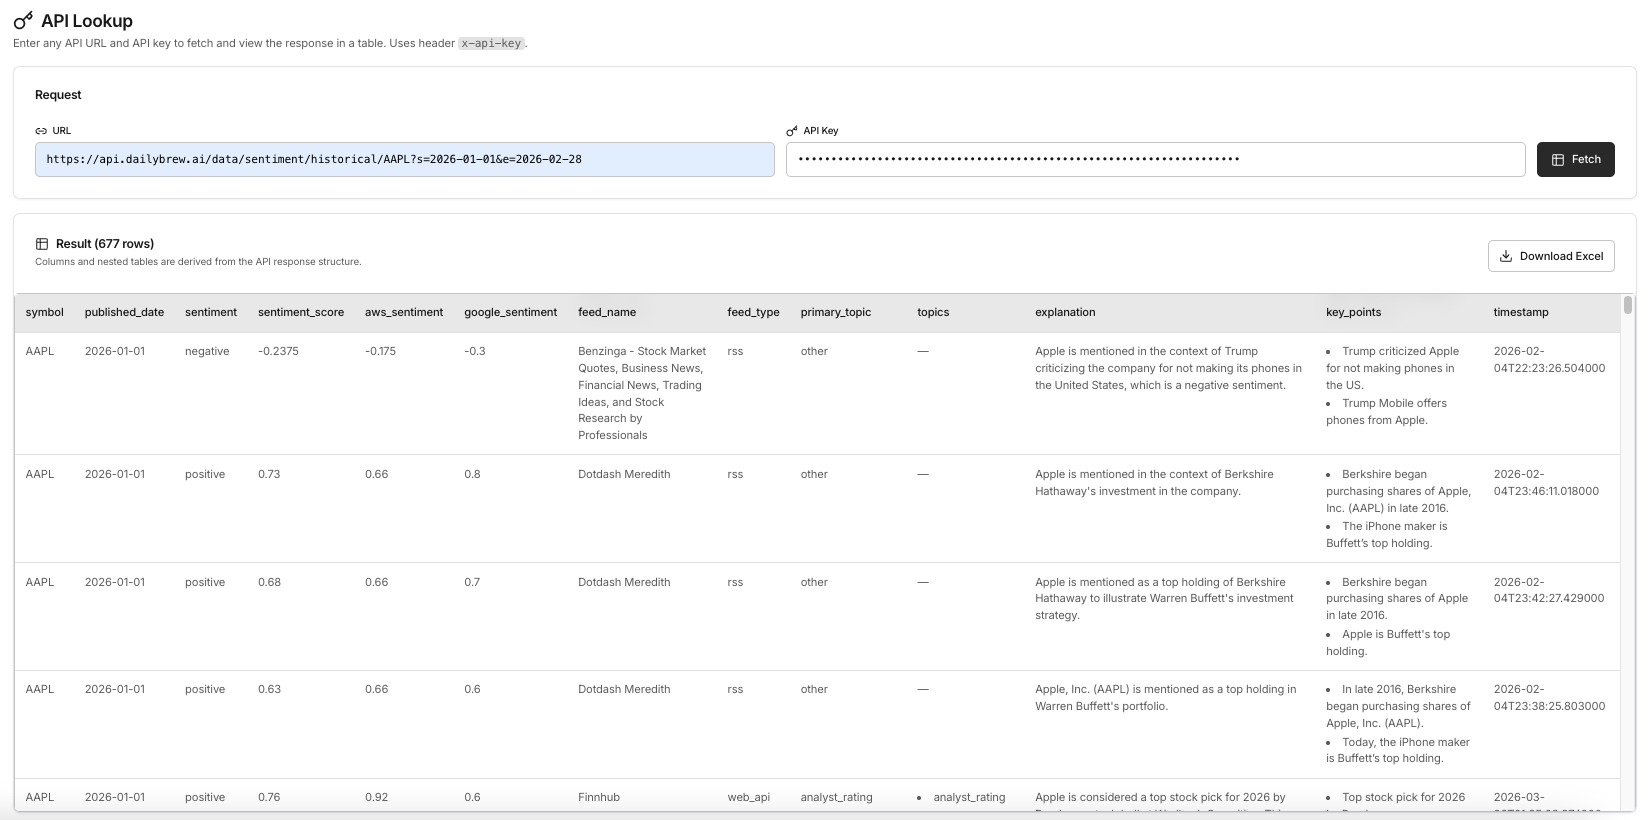This screenshot has height=820, width=1650.
Task: Focus the URL input field
Action: pyautogui.click(x=404, y=159)
